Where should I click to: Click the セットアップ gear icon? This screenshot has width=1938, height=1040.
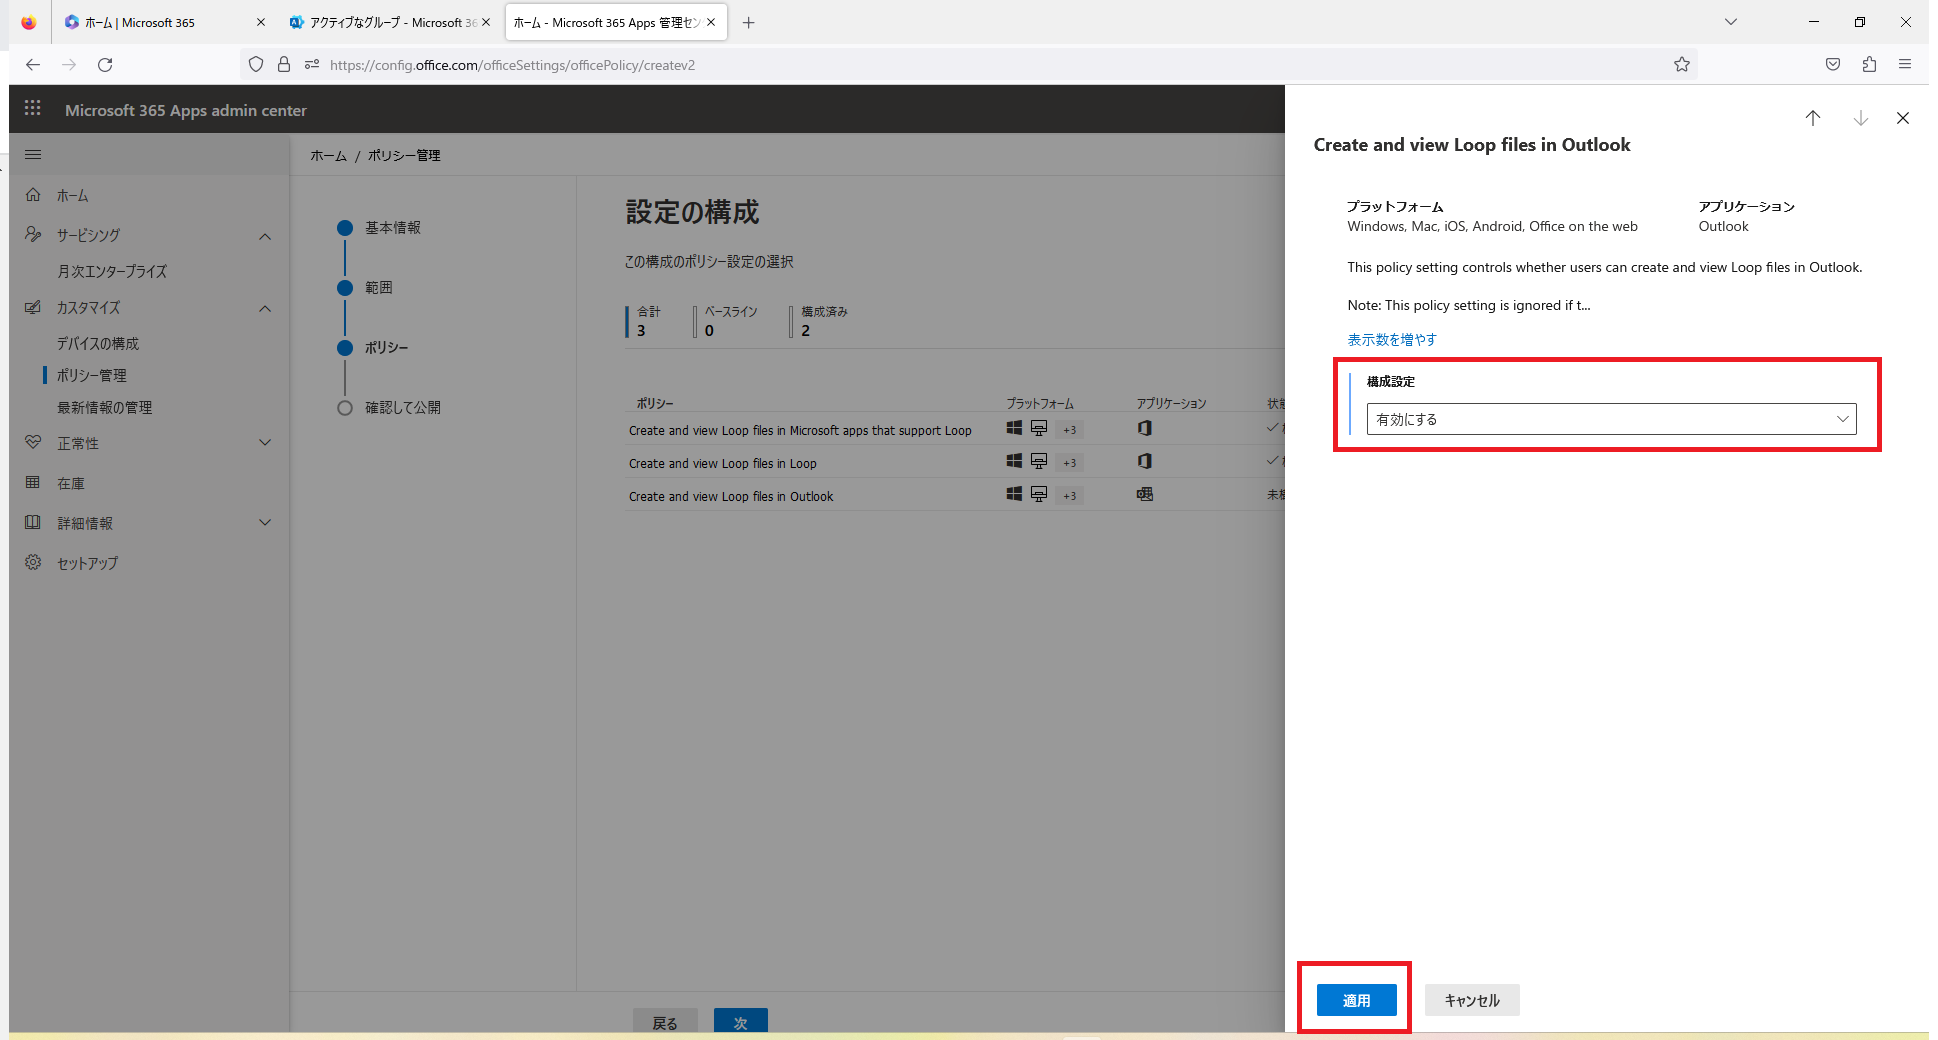pyautogui.click(x=33, y=562)
